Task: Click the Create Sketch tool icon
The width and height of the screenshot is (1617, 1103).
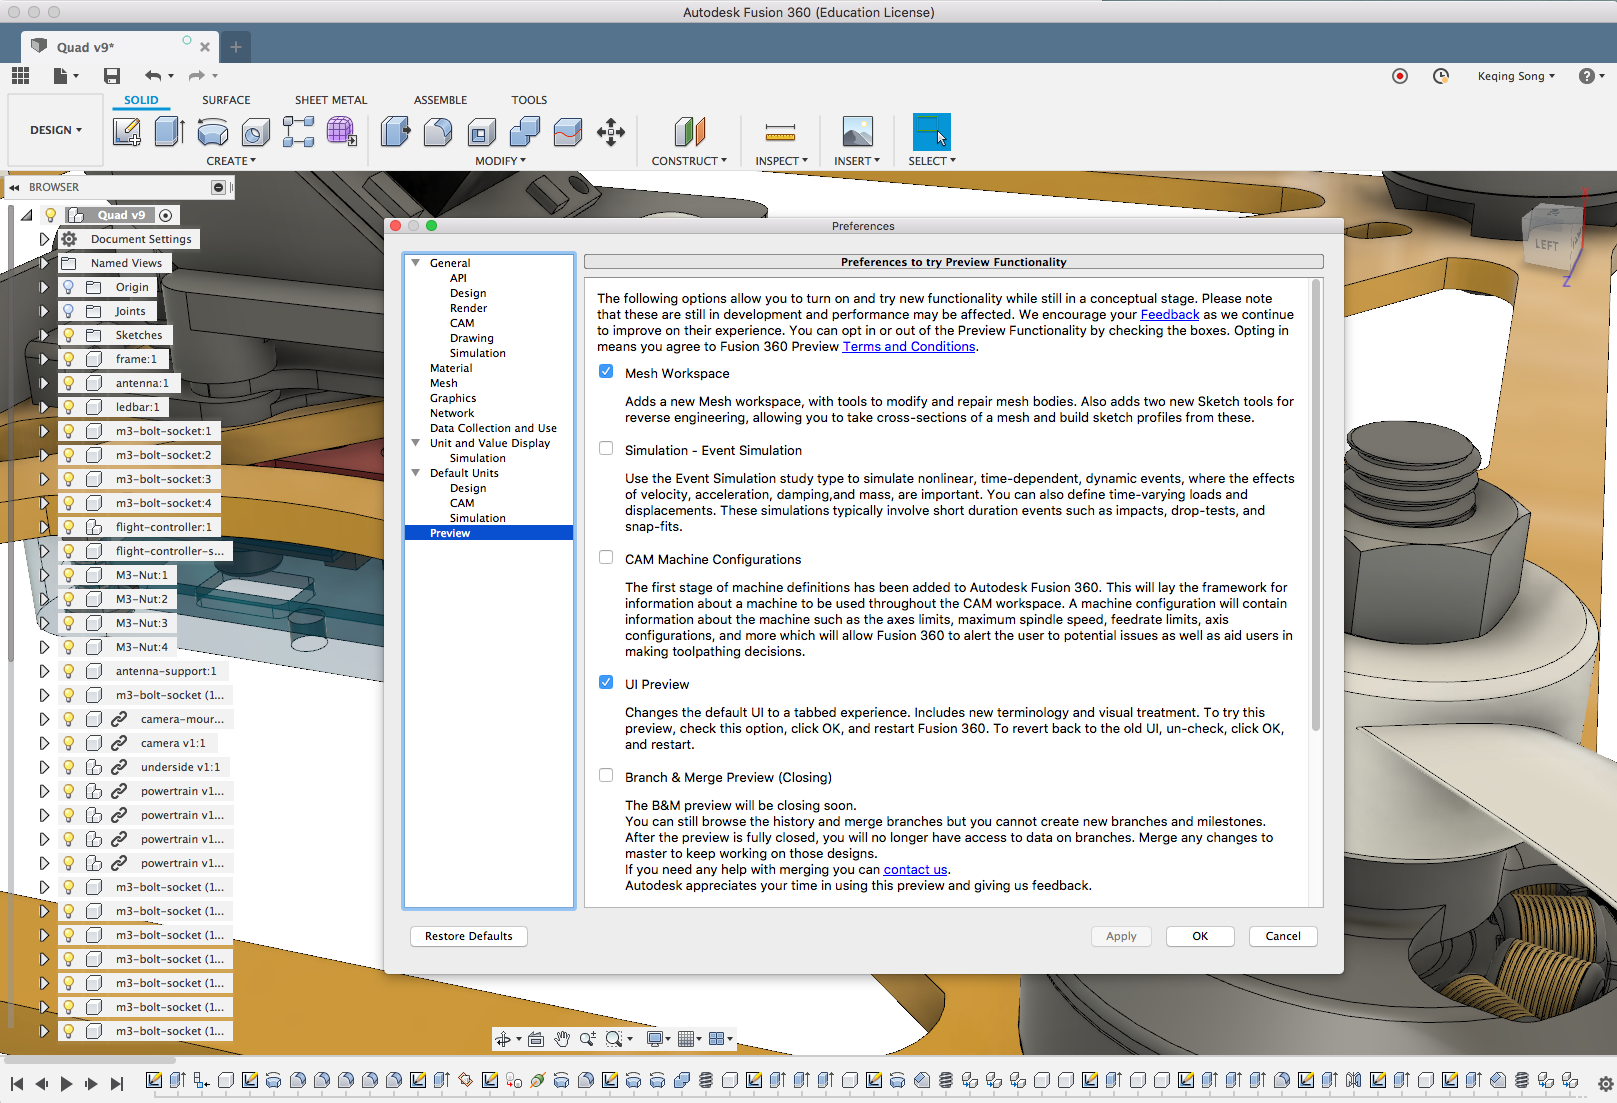Action: (x=127, y=132)
